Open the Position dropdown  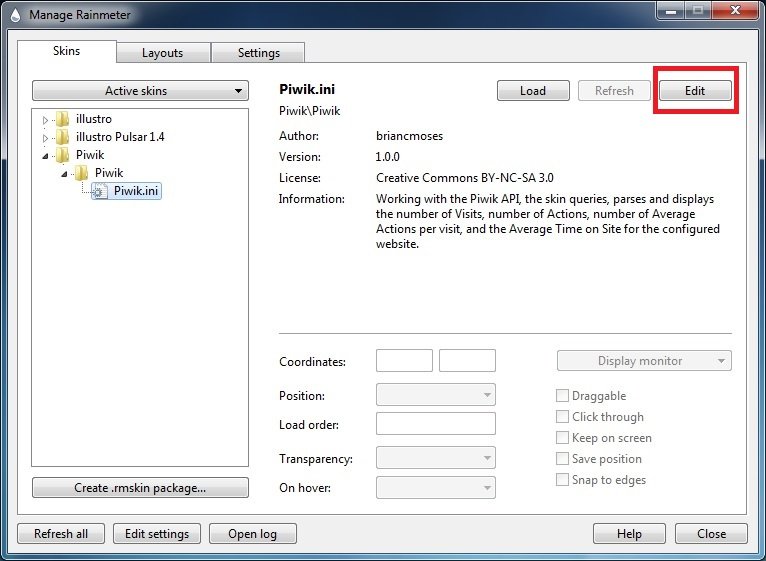coord(436,395)
